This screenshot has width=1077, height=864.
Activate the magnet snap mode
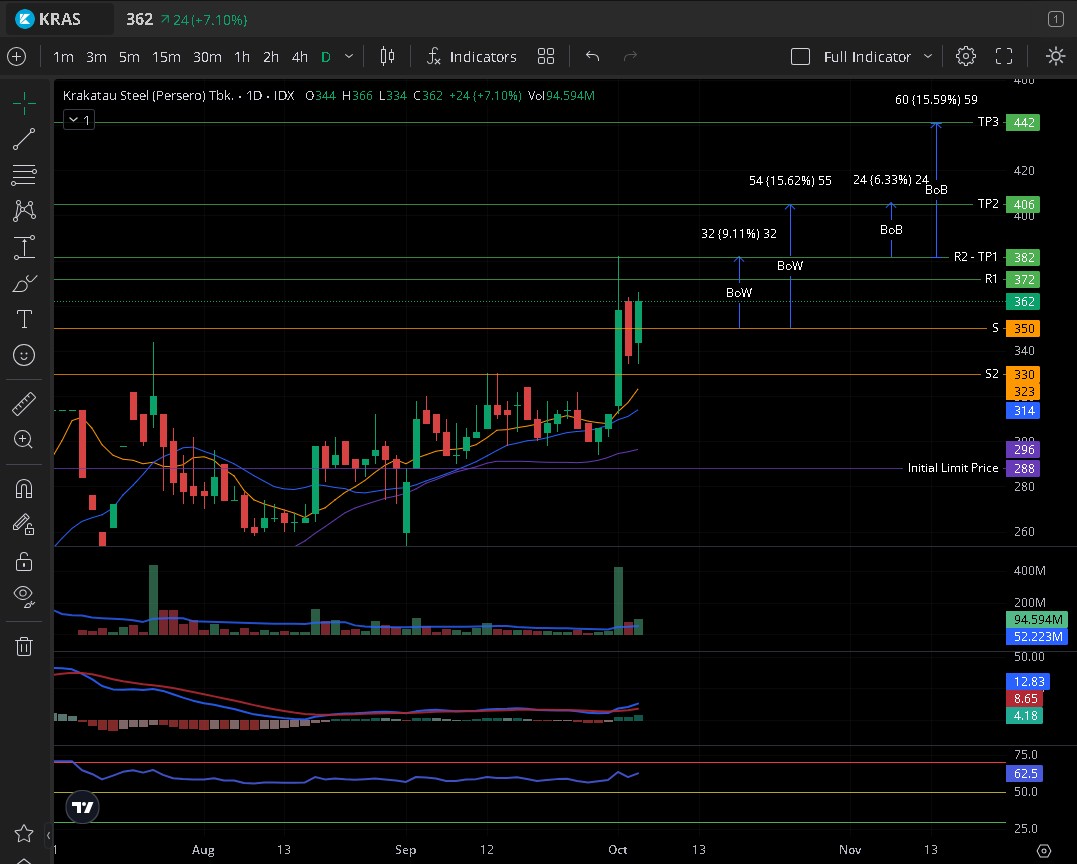[x=24, y=489]
